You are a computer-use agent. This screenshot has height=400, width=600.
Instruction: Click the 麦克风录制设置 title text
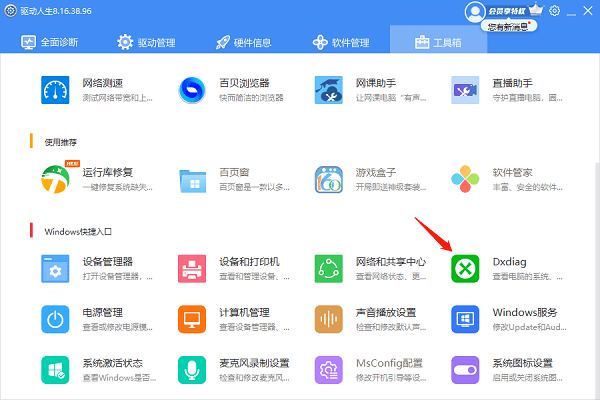pos(254,363)
